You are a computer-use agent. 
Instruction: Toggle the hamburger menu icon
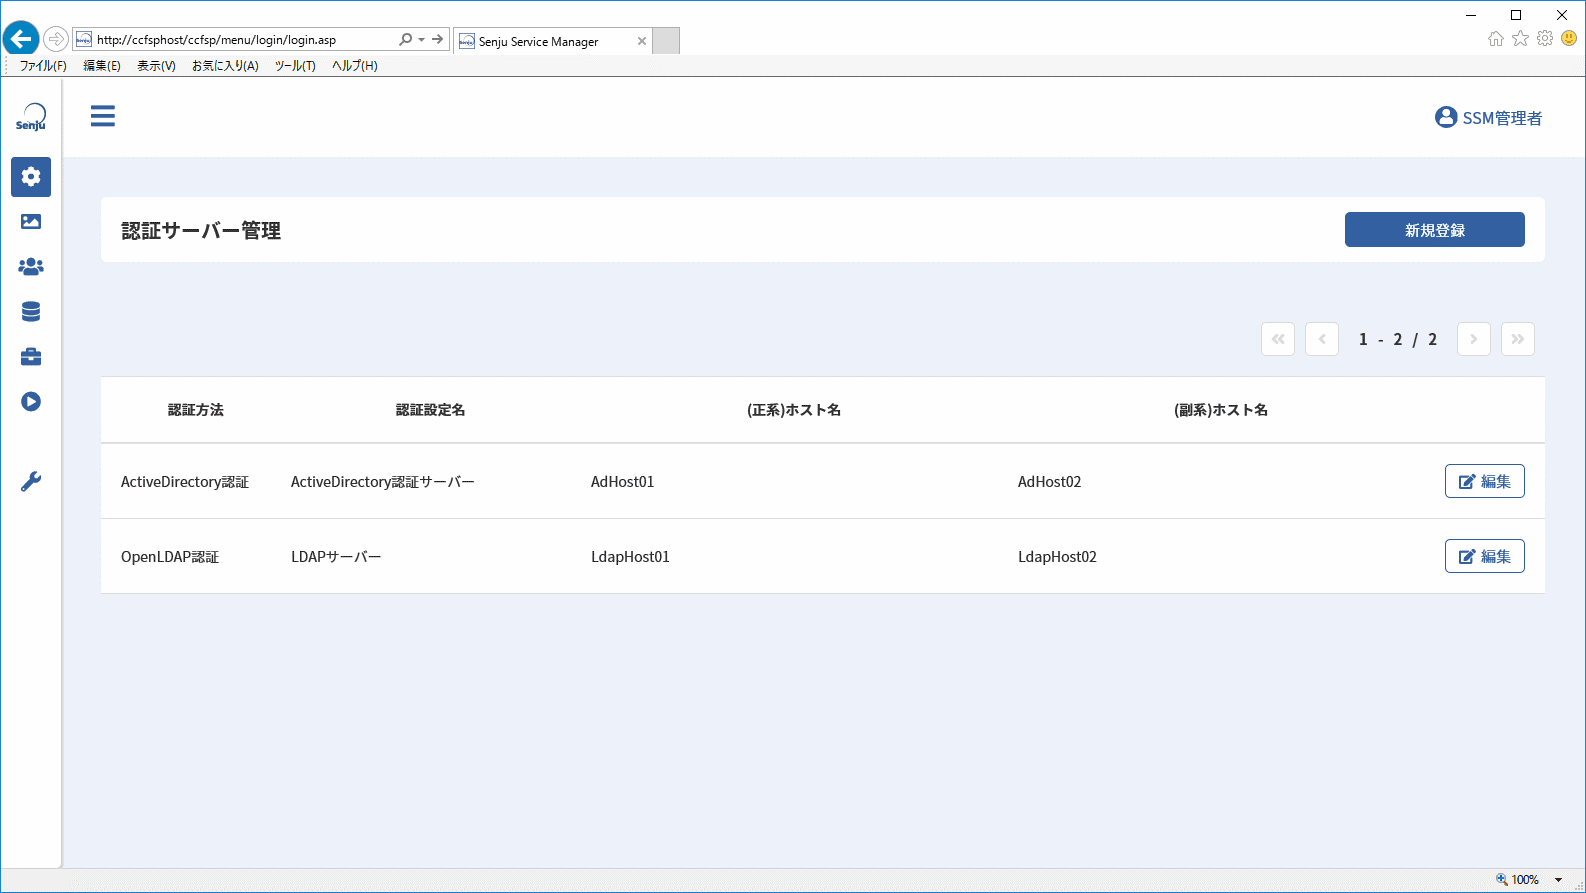[x=103, y=116]
